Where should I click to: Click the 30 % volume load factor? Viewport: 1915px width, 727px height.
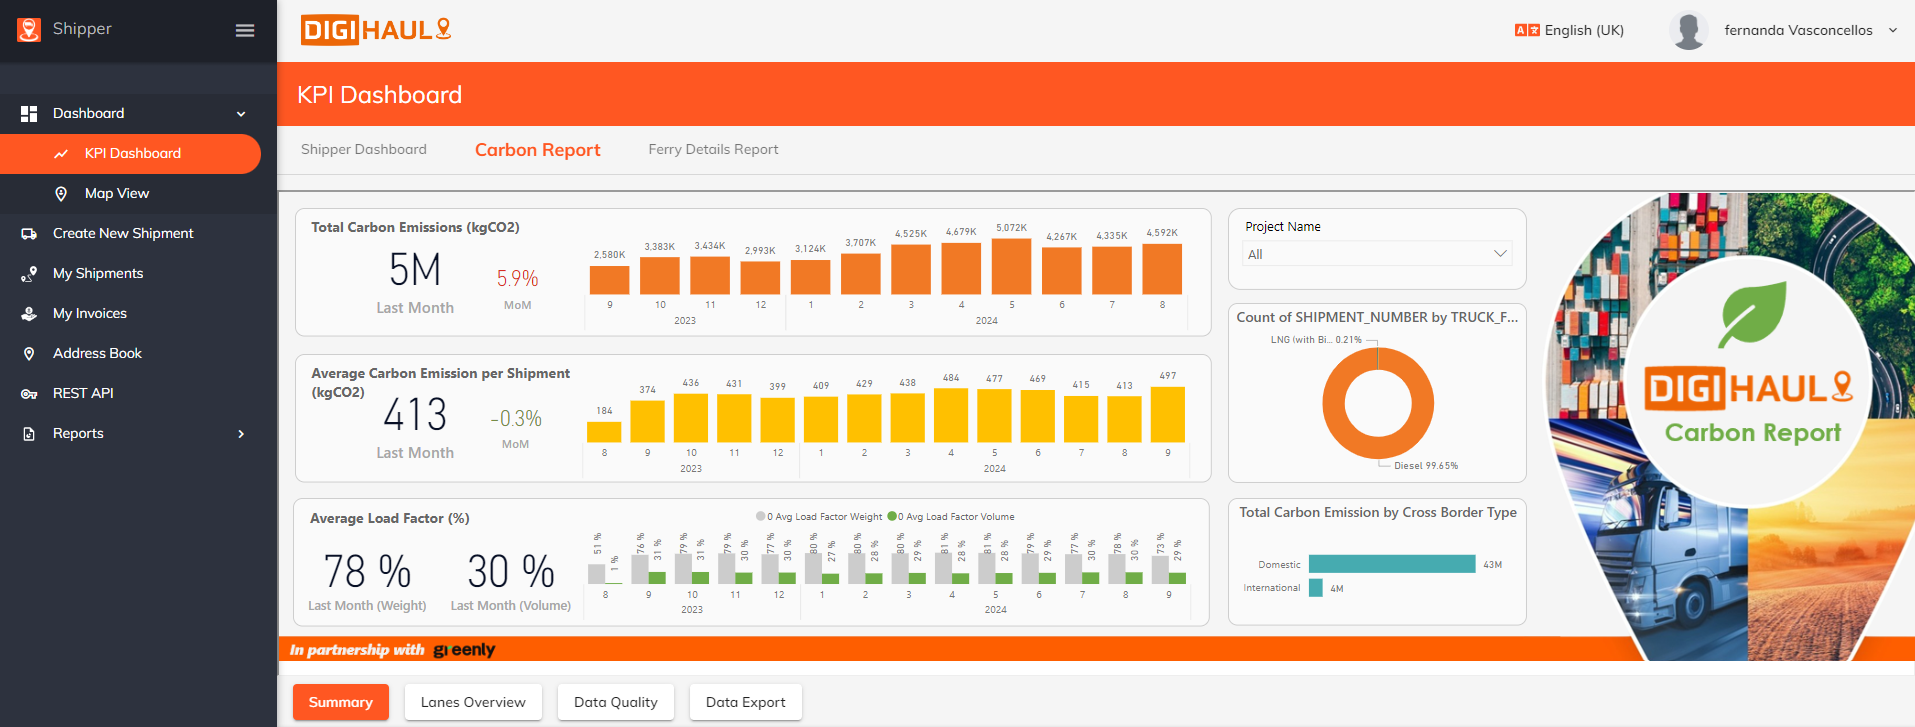click(x=511, y=572)
